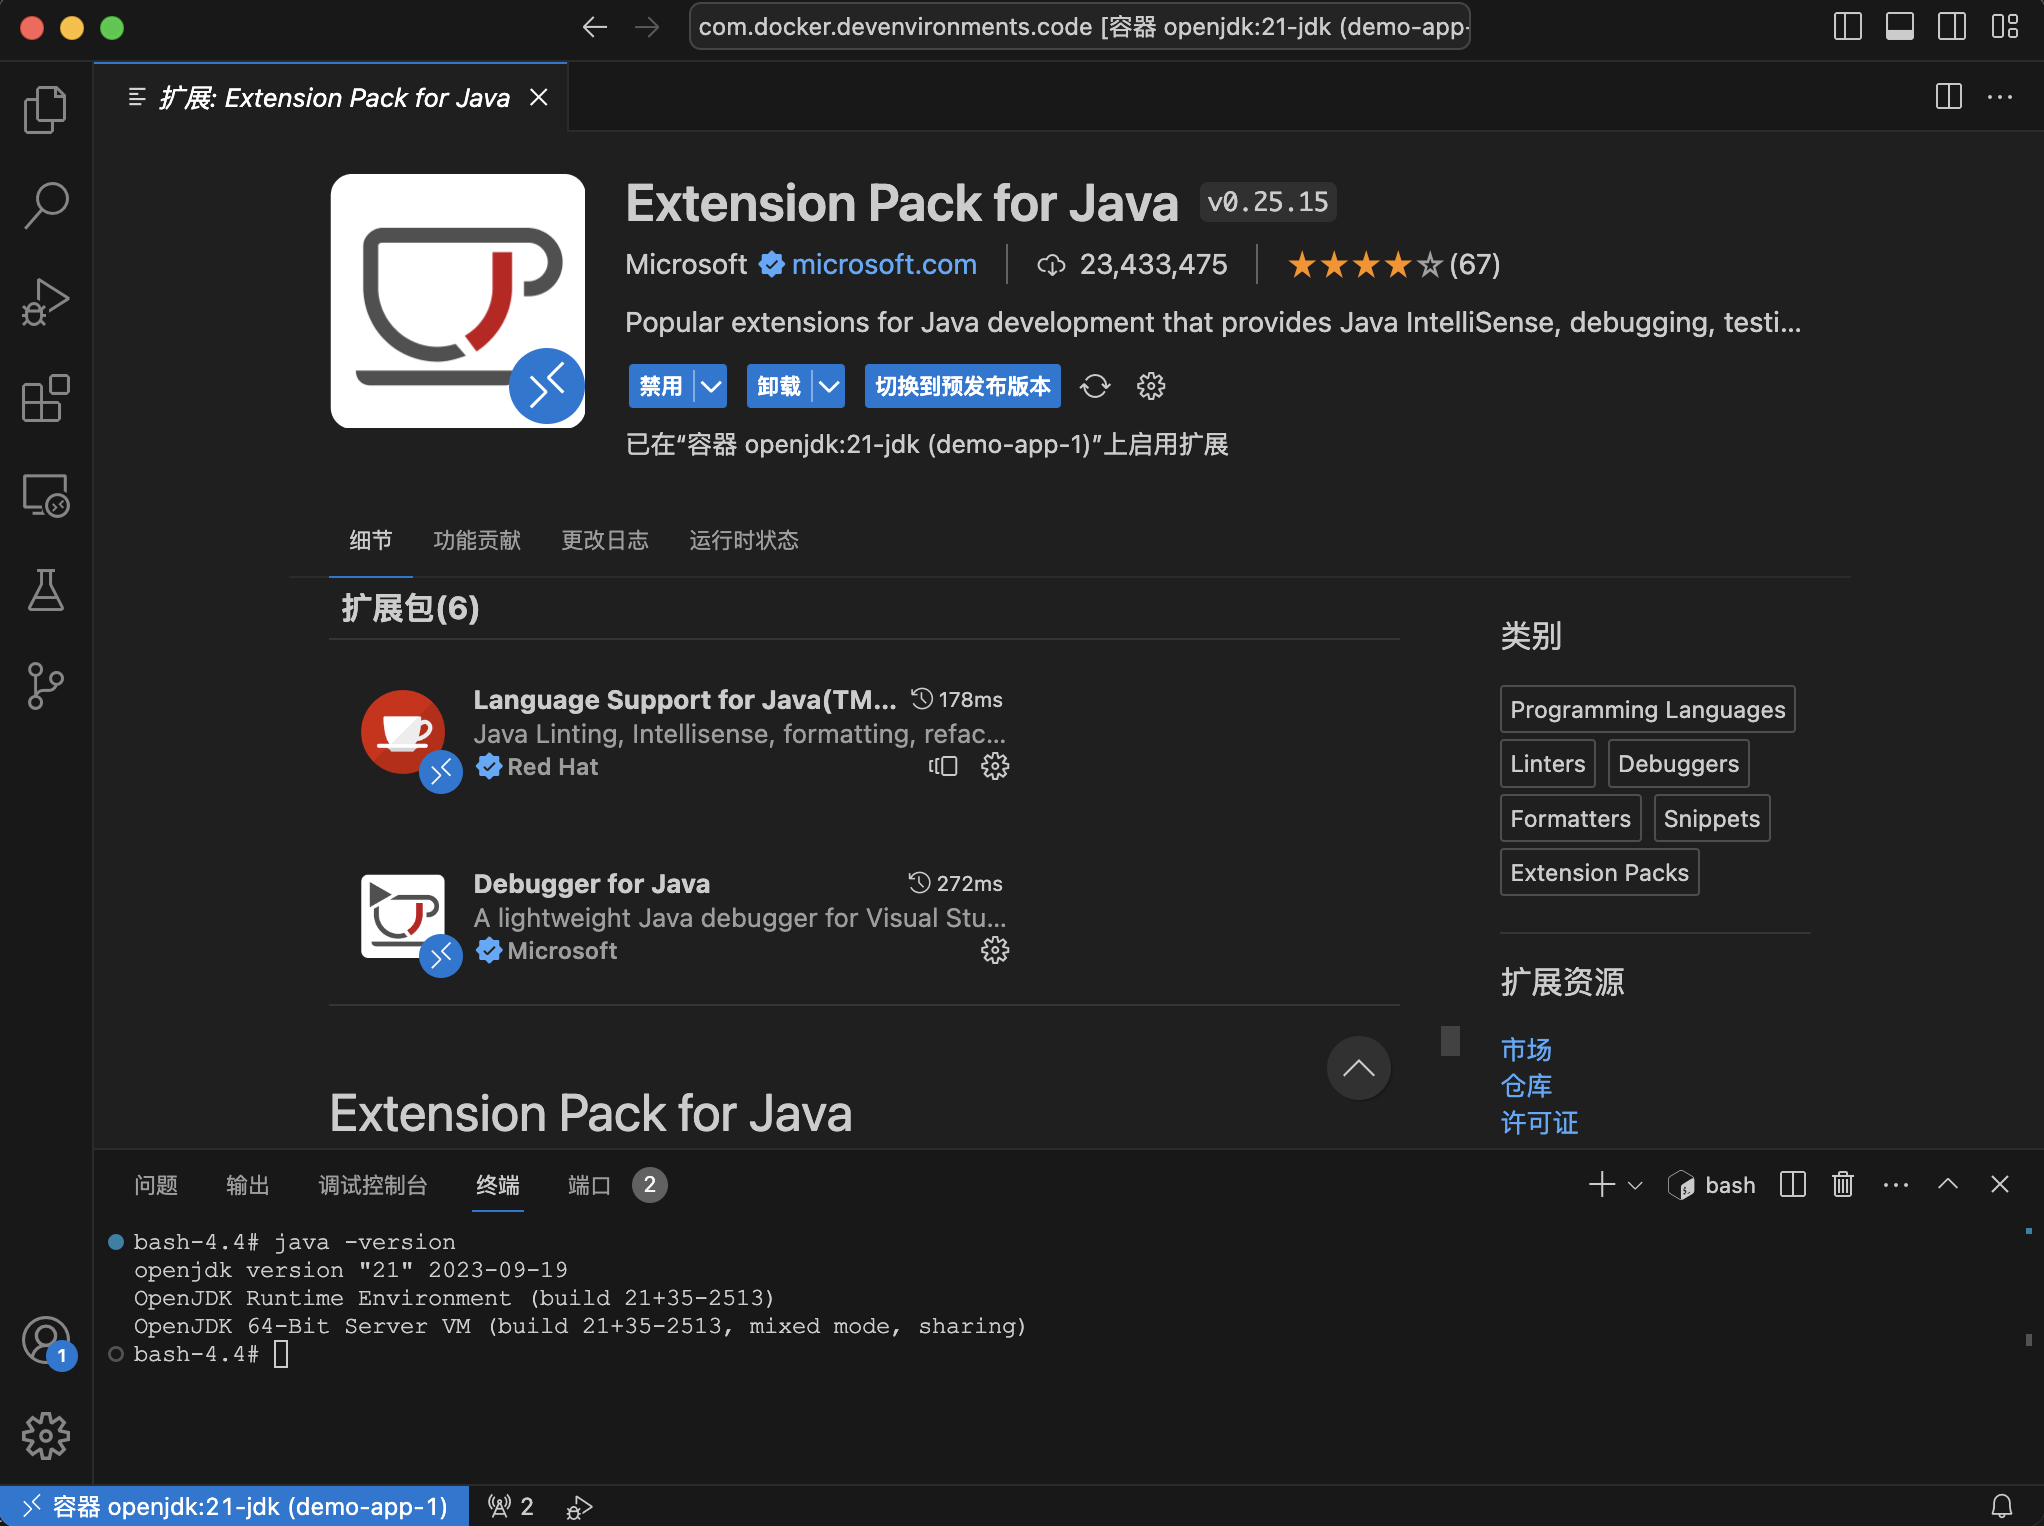Toggle primary side bar layout icon
The height and width of the screenshot is (1526, 2044).
(x=1848, y=27)
